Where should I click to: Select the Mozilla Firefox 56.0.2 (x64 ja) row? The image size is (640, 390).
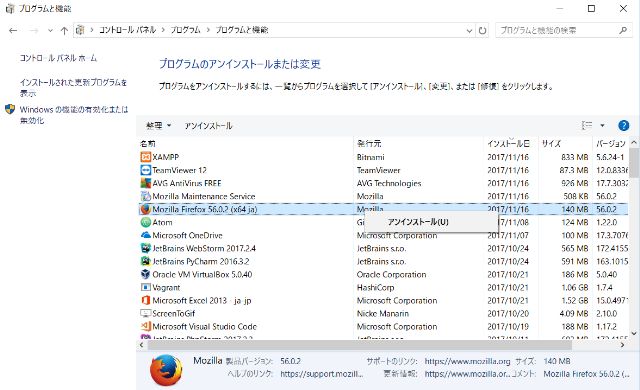(x=383, y=209)
